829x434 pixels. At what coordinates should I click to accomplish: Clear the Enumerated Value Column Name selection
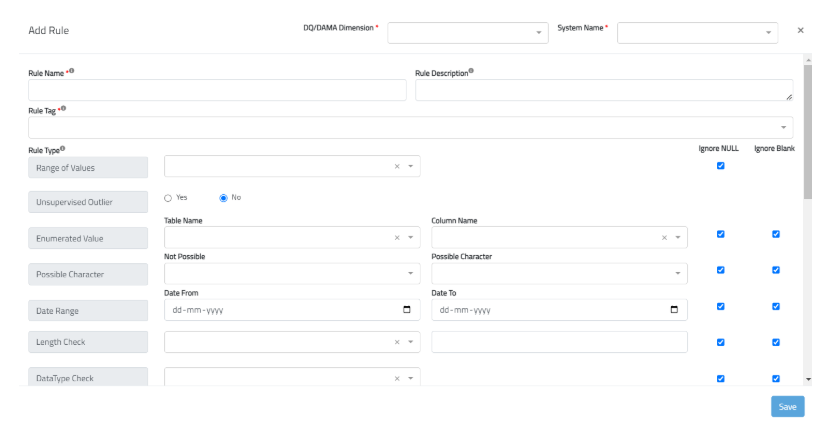click(664, 238)
